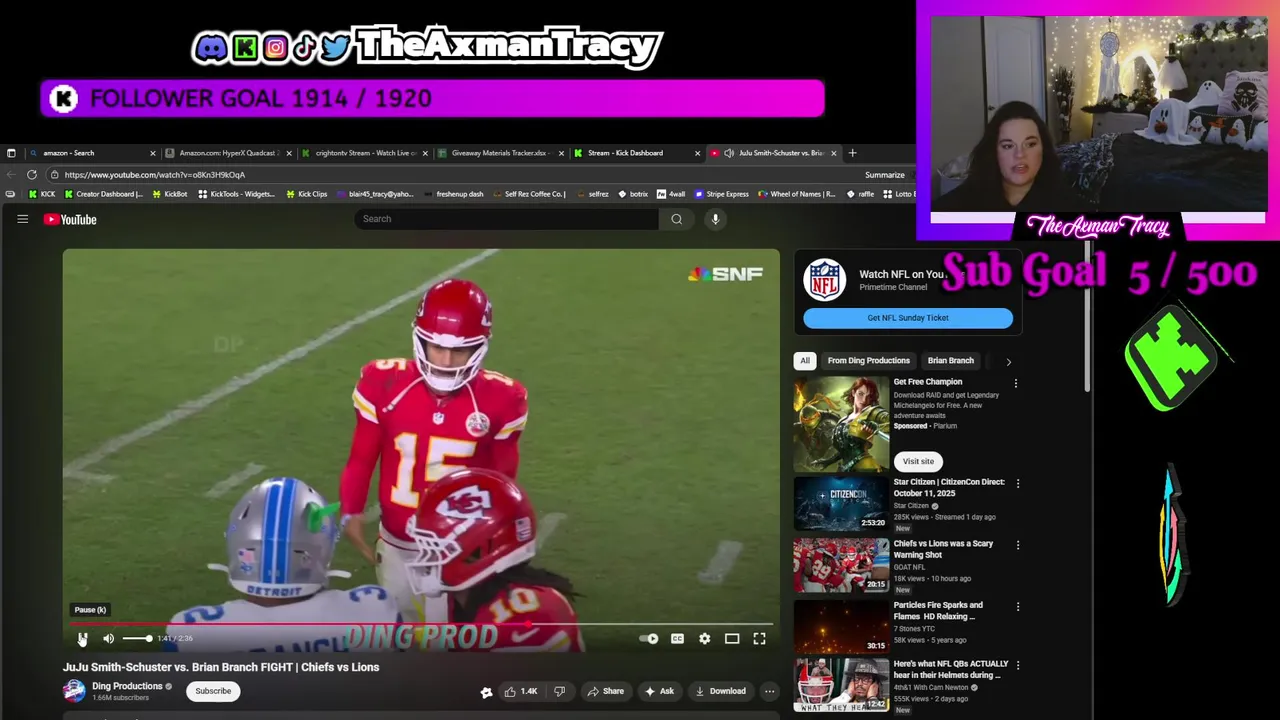Open Creator Dashboard bookmark
The height and width of the screenshot is (720, 1280).
click(x=104, y=194)
